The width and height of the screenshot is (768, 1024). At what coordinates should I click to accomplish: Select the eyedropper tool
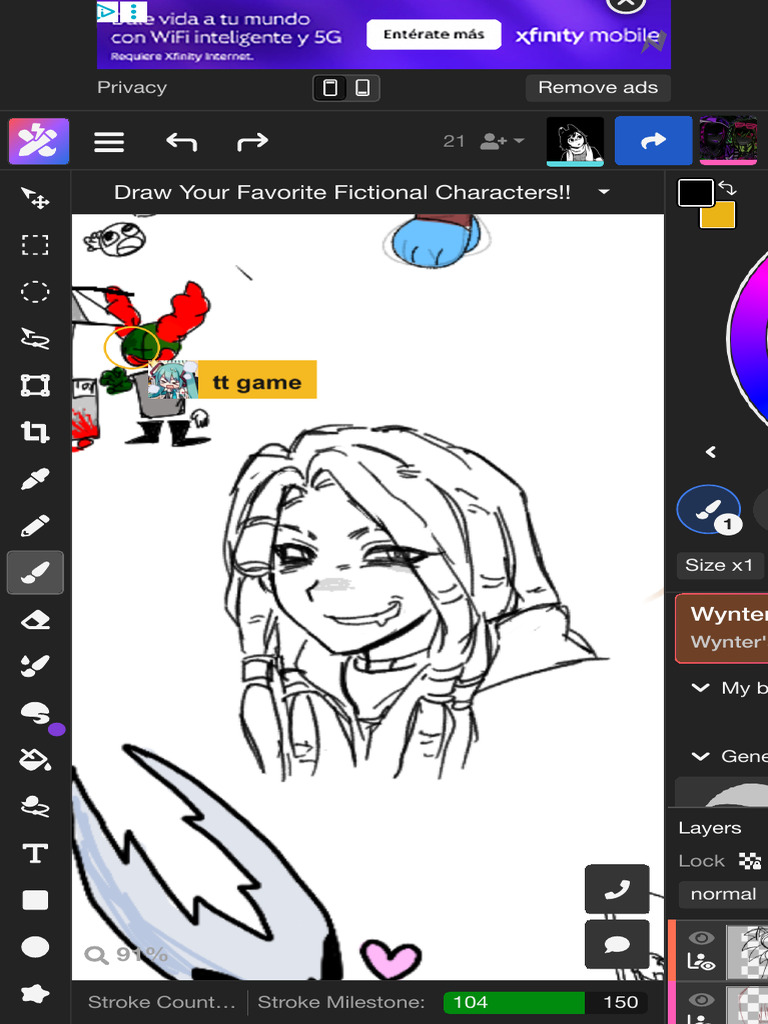coord(35,479)
